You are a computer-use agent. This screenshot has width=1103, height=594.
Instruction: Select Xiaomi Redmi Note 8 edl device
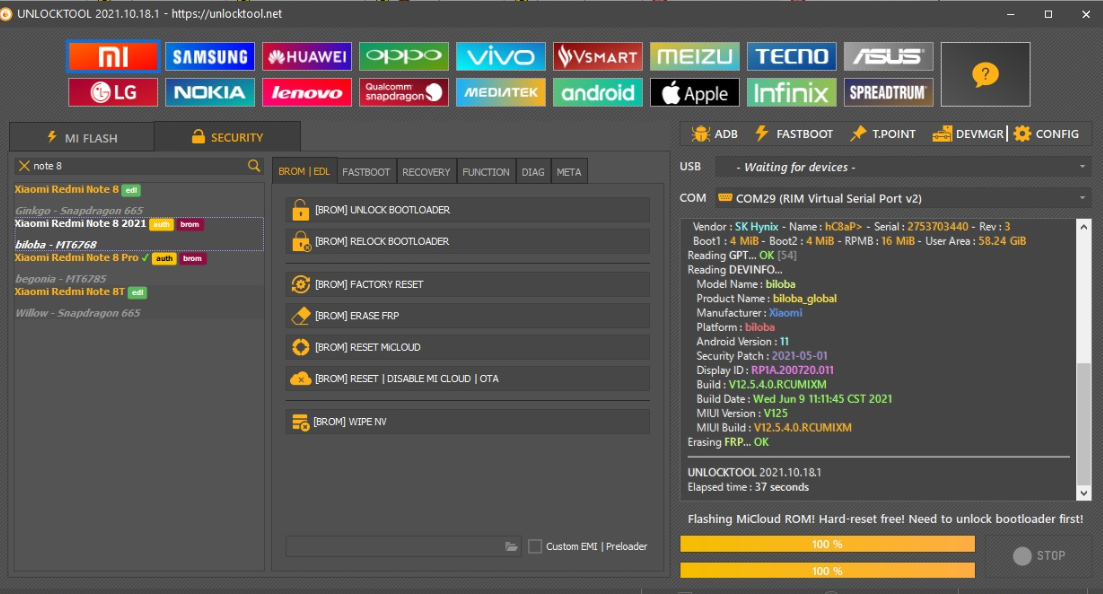(139, 200)
